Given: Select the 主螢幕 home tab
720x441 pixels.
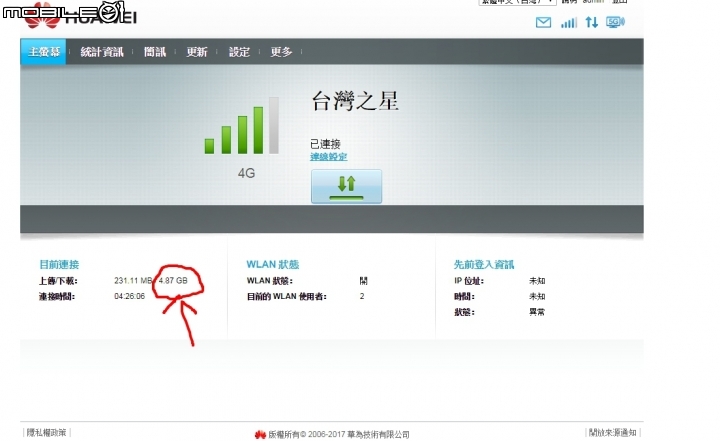Looking at the screenshot, I should (43, 51).
